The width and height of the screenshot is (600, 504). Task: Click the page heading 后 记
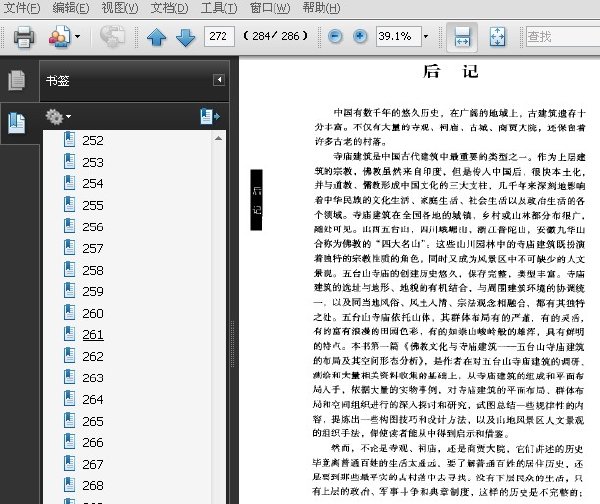(450, 72)
